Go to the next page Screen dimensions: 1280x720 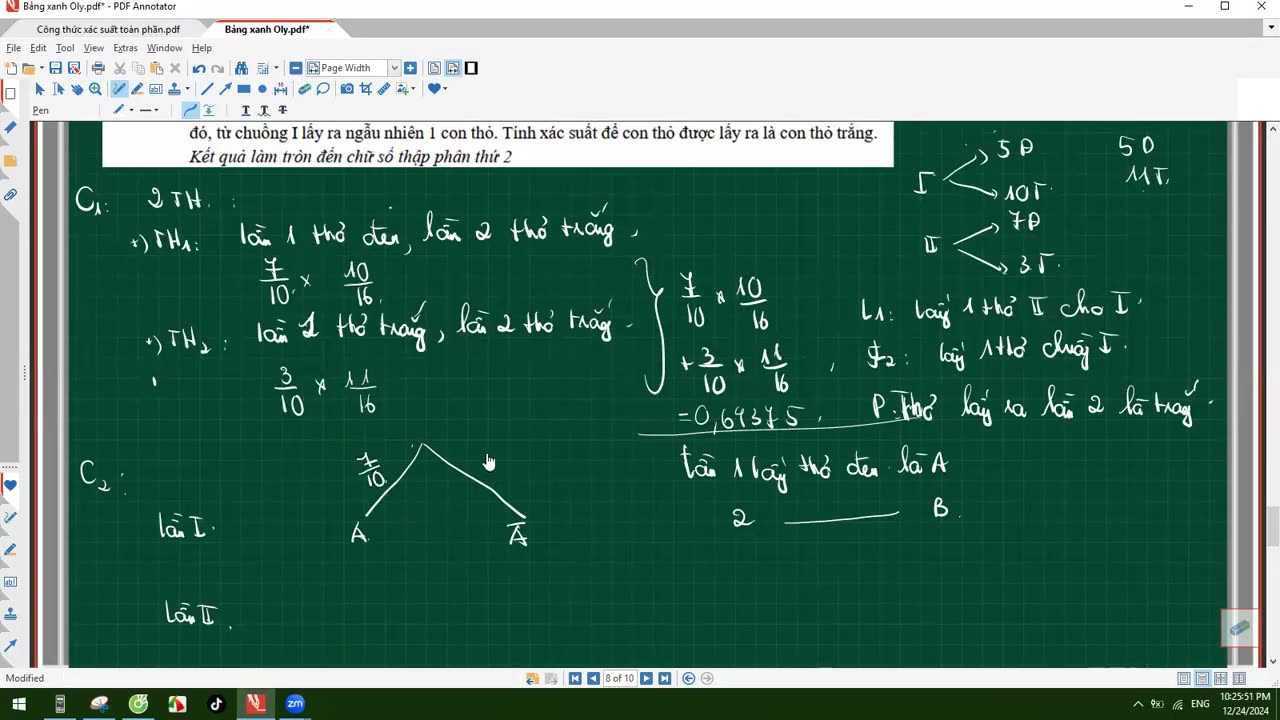(646, 678)
